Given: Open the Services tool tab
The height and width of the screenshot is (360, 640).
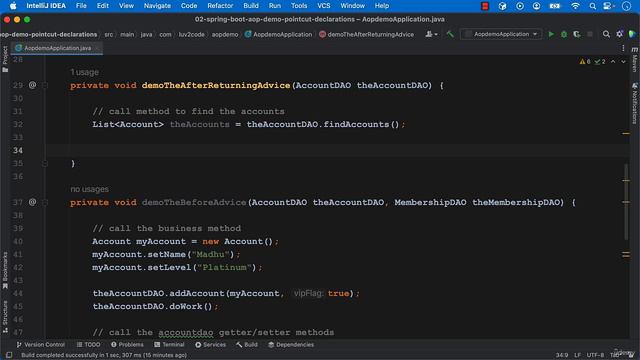Looking at the screenshot, I should click(210, 344).
